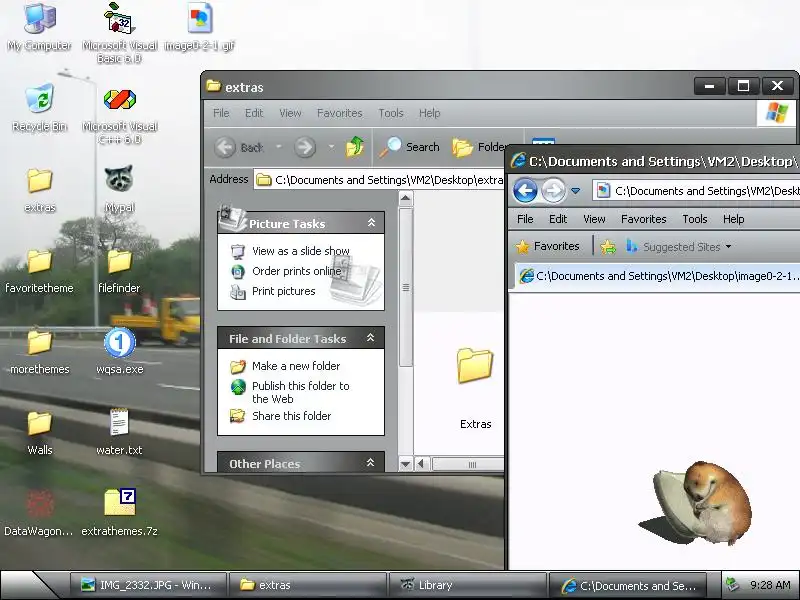Select water.txt desktop file
800x600 pixels.
[119, 432]
